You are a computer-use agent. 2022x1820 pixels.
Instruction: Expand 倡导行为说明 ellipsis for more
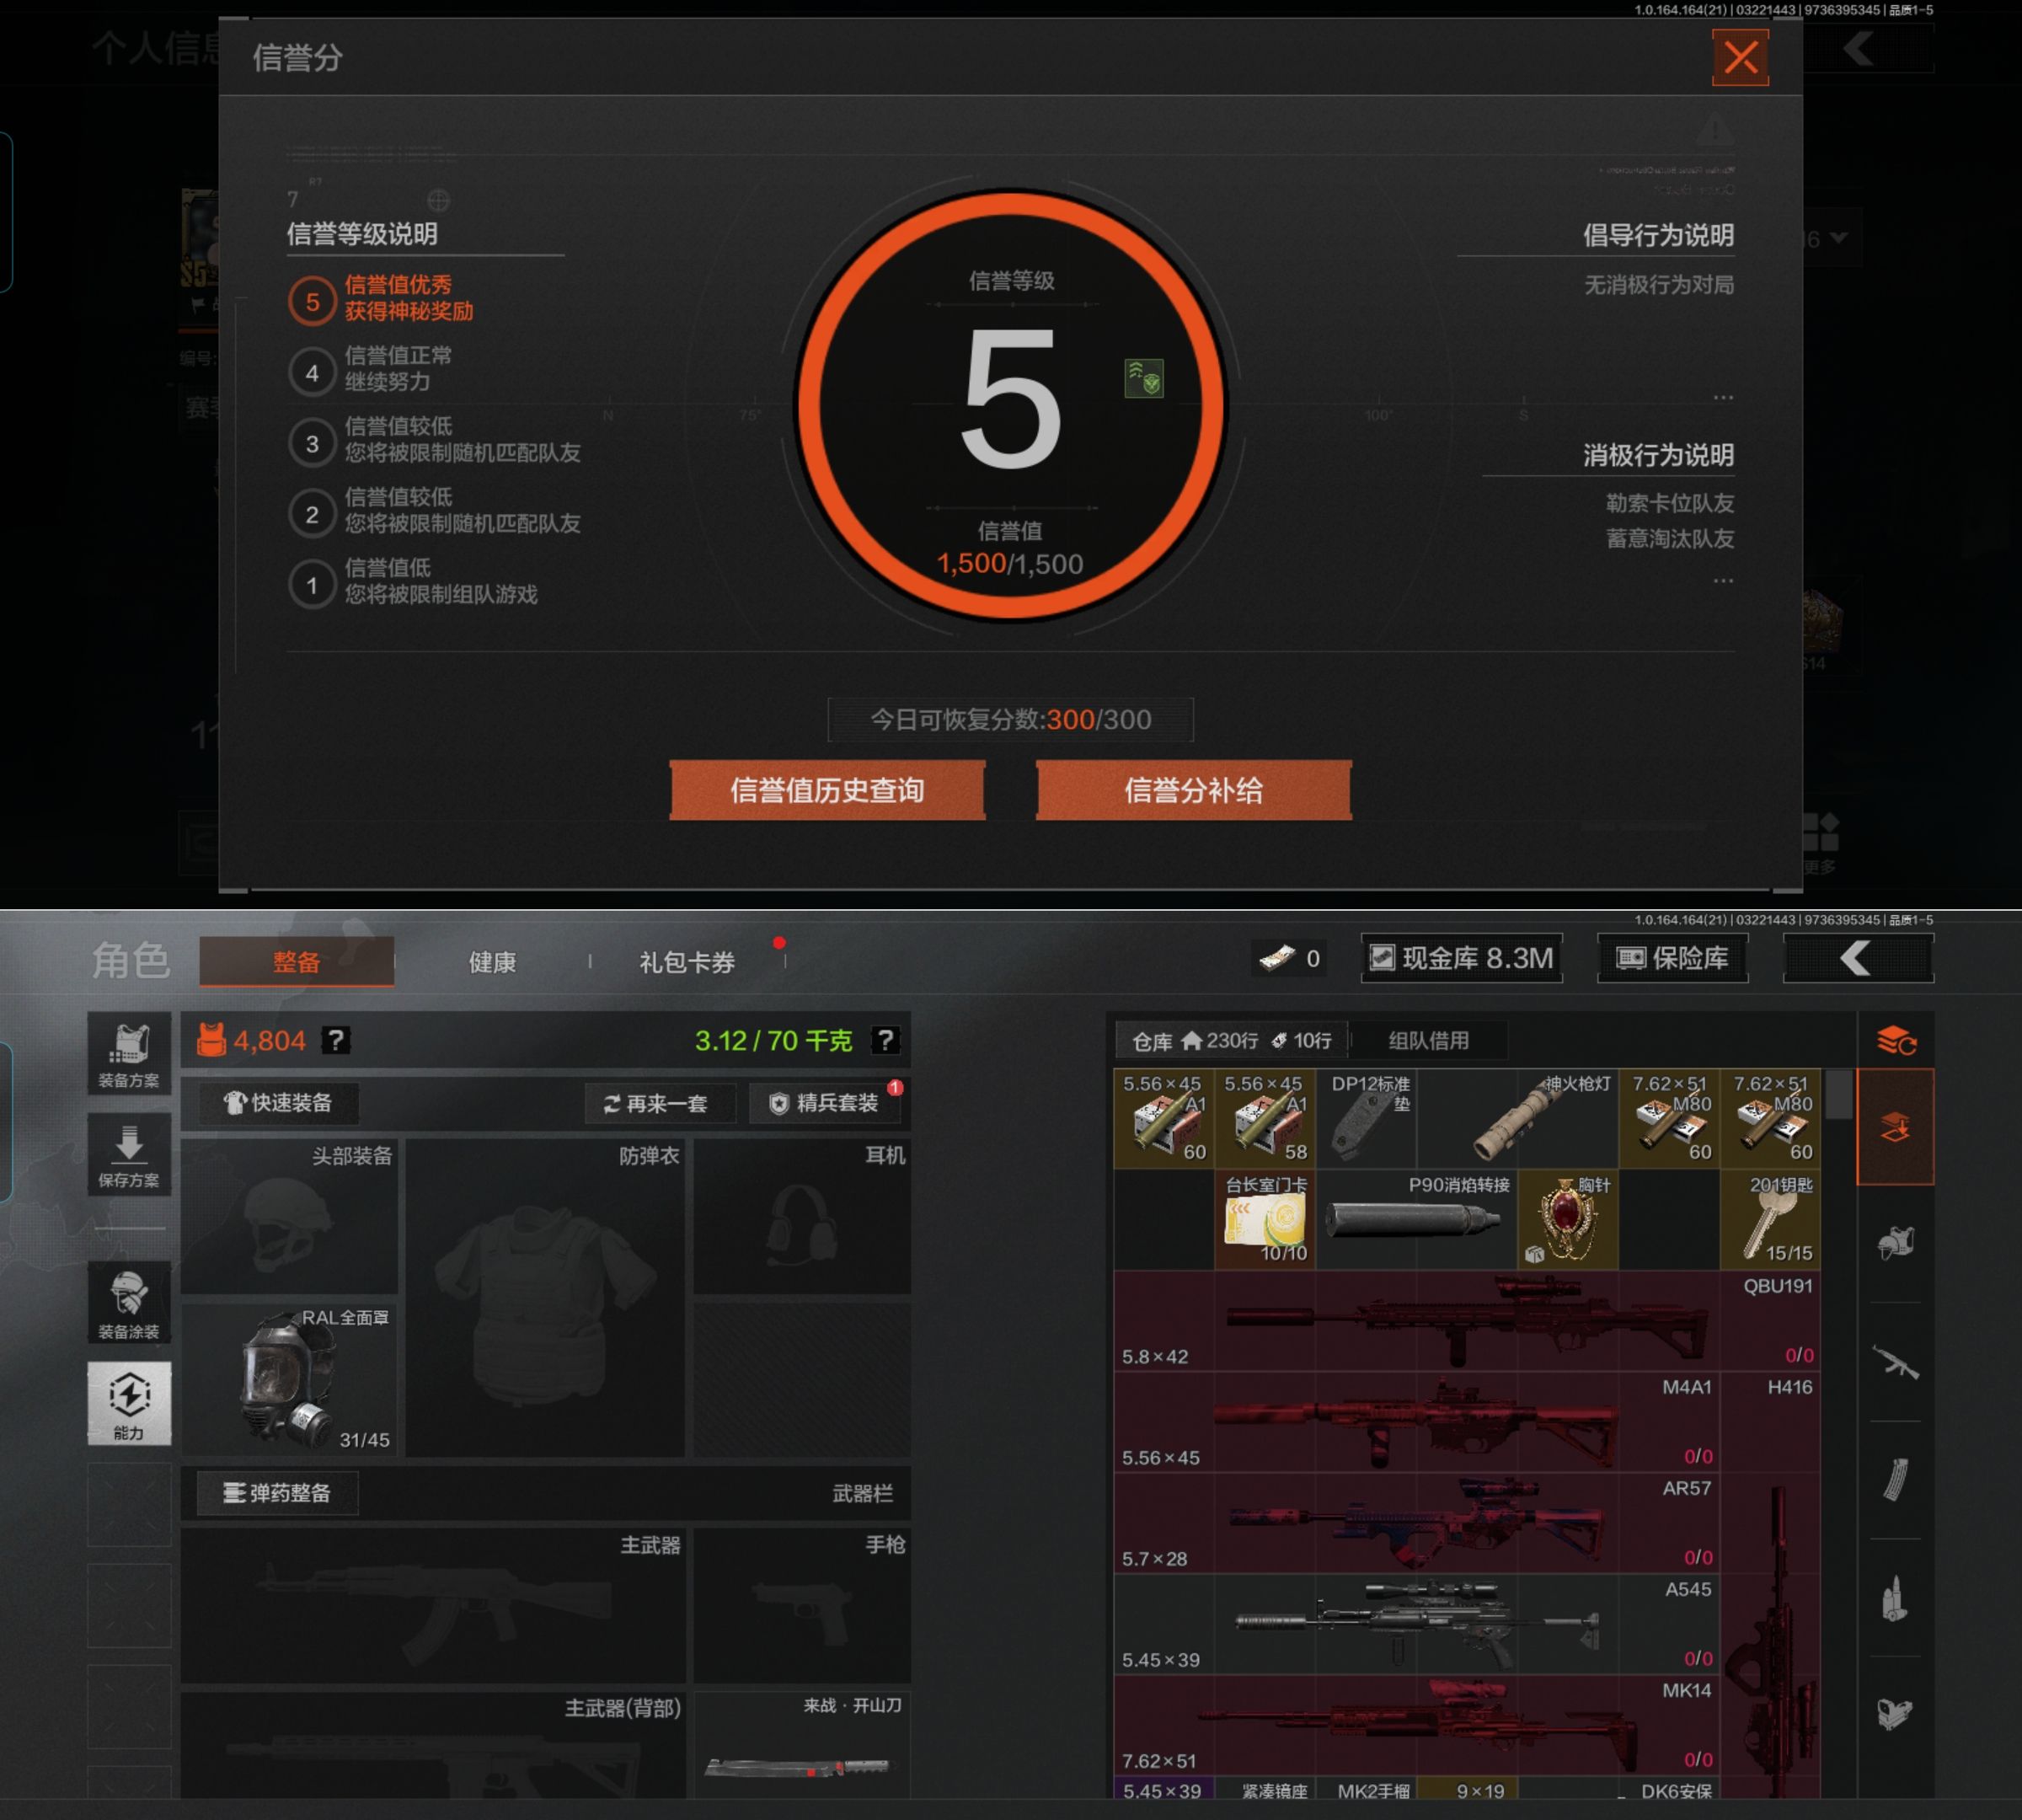[1722, 398]
